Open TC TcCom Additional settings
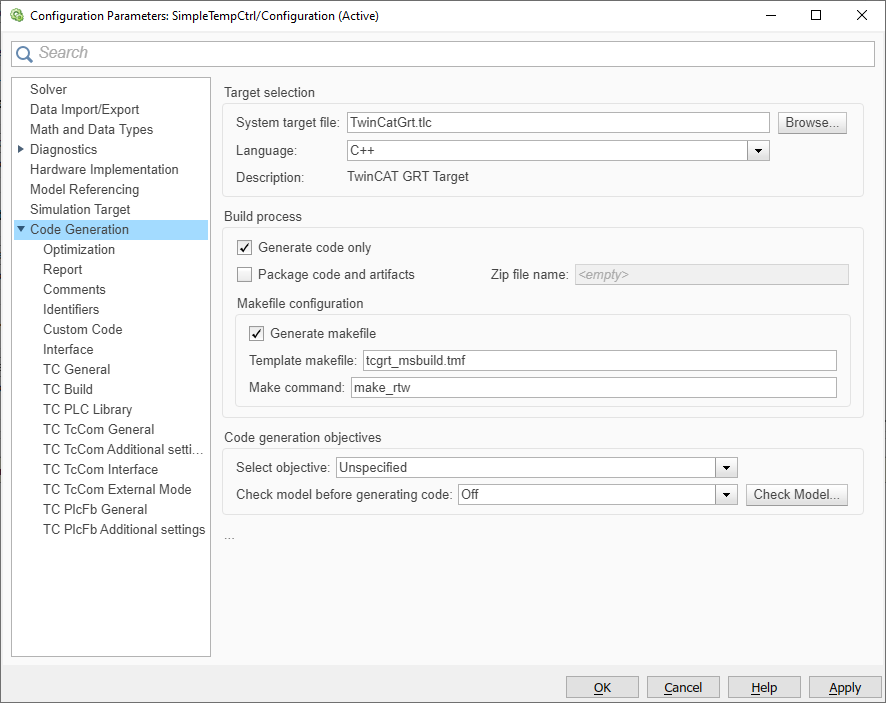 click(x=123, y=449)
